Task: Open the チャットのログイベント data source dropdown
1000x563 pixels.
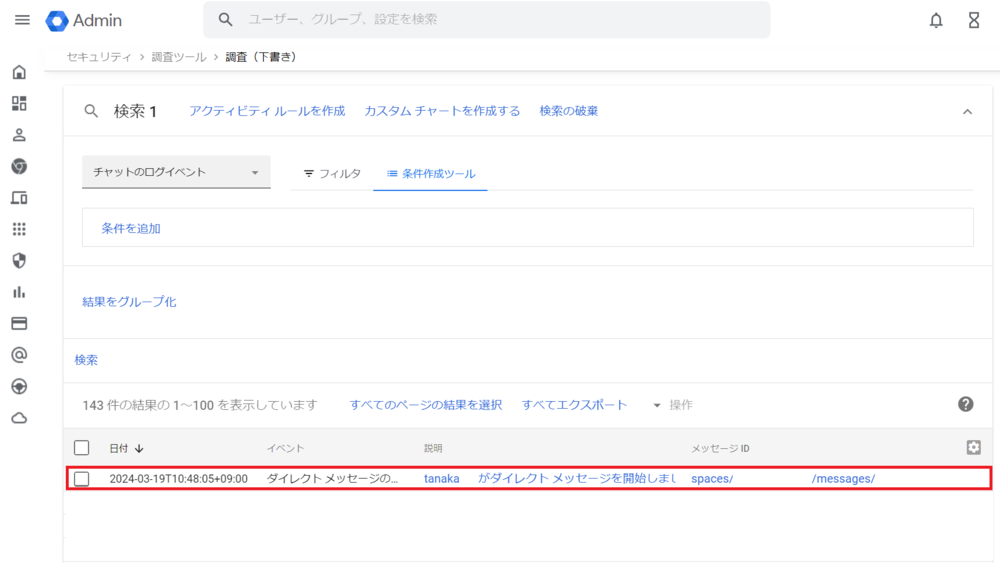Action: [176, 172]
